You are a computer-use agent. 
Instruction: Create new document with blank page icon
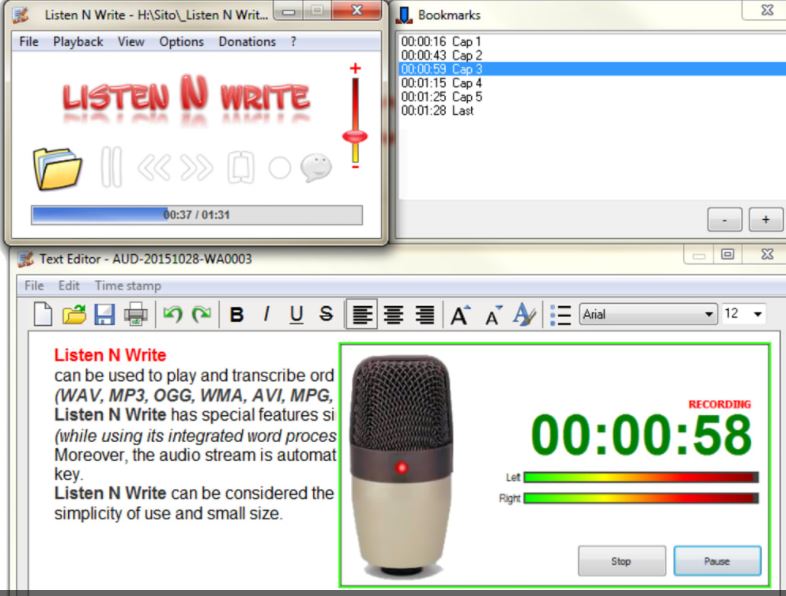[x=43, y=314]
